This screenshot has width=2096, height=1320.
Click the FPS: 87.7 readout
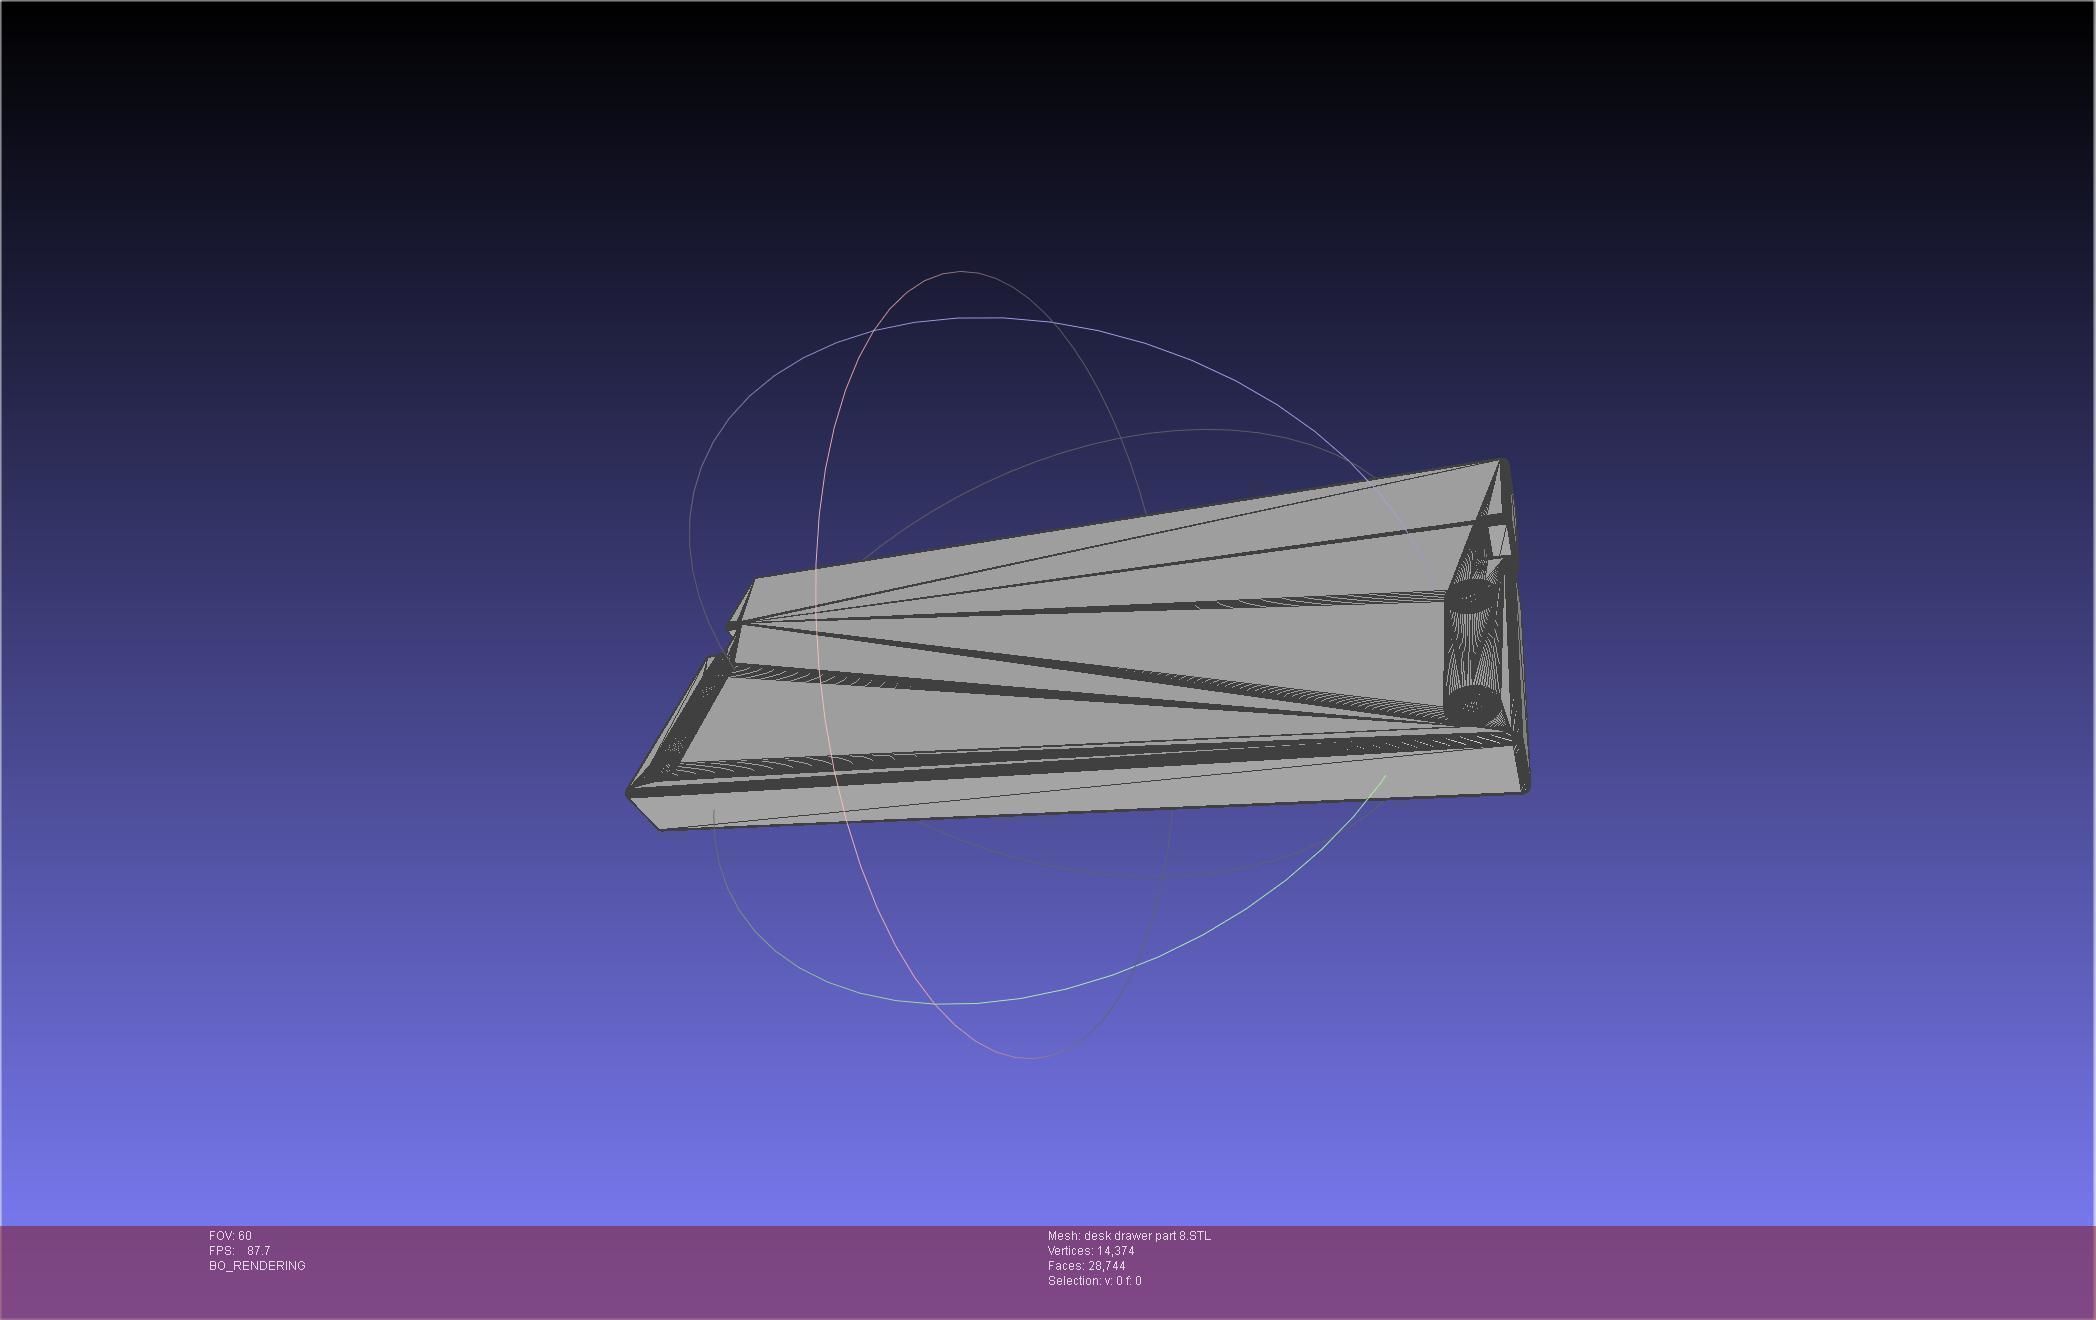coord(239,1251)
